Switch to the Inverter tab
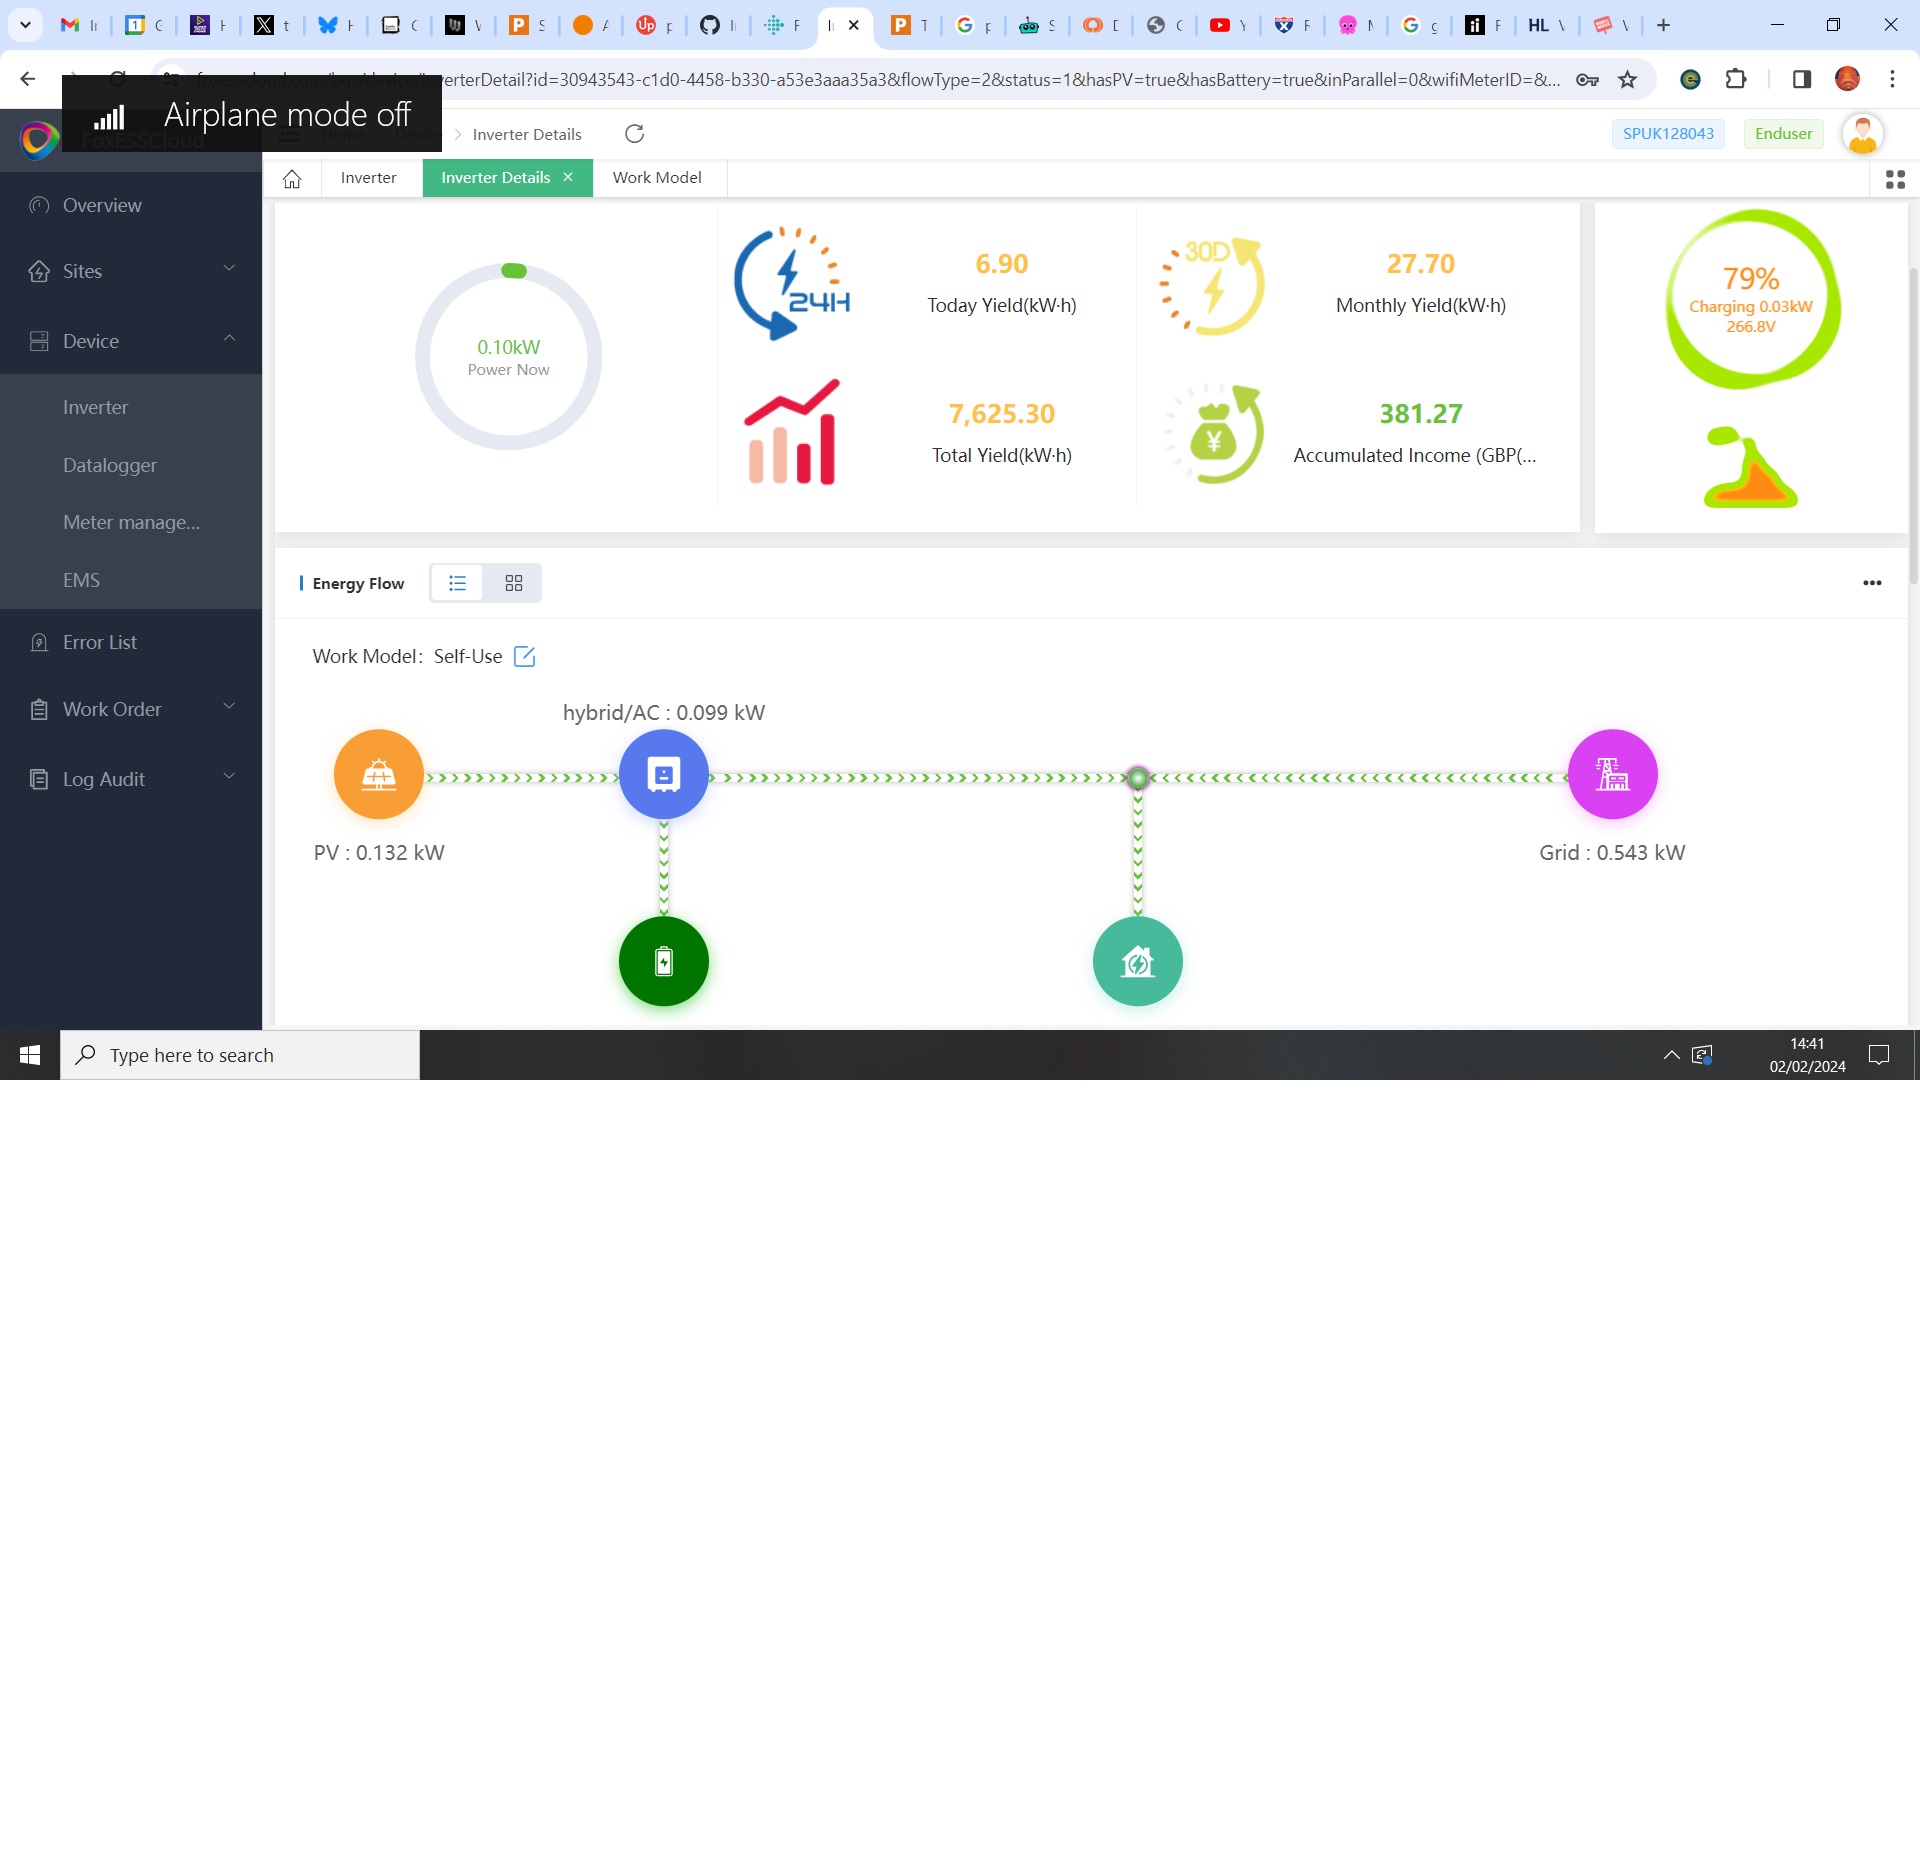 click(x=368, y=178)
